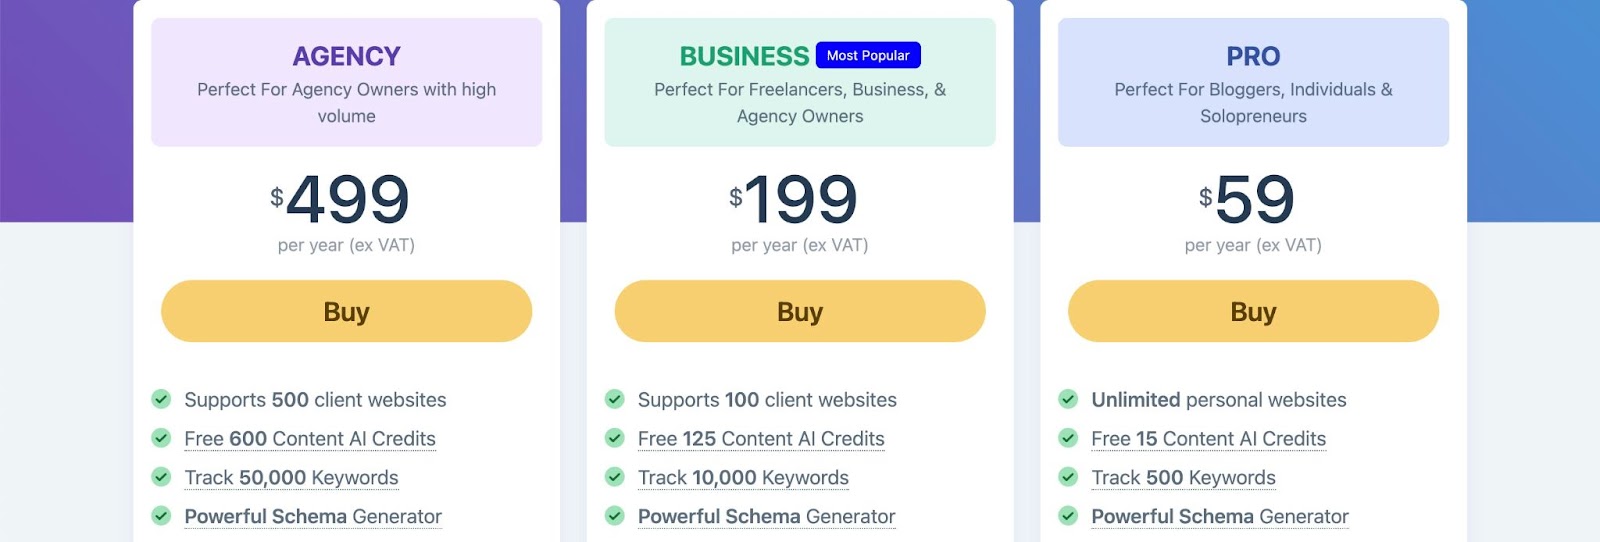The height and width of the screenshot is (542, 1600).
Task: Click the Most Popular badge
Action: click(868, 55)
